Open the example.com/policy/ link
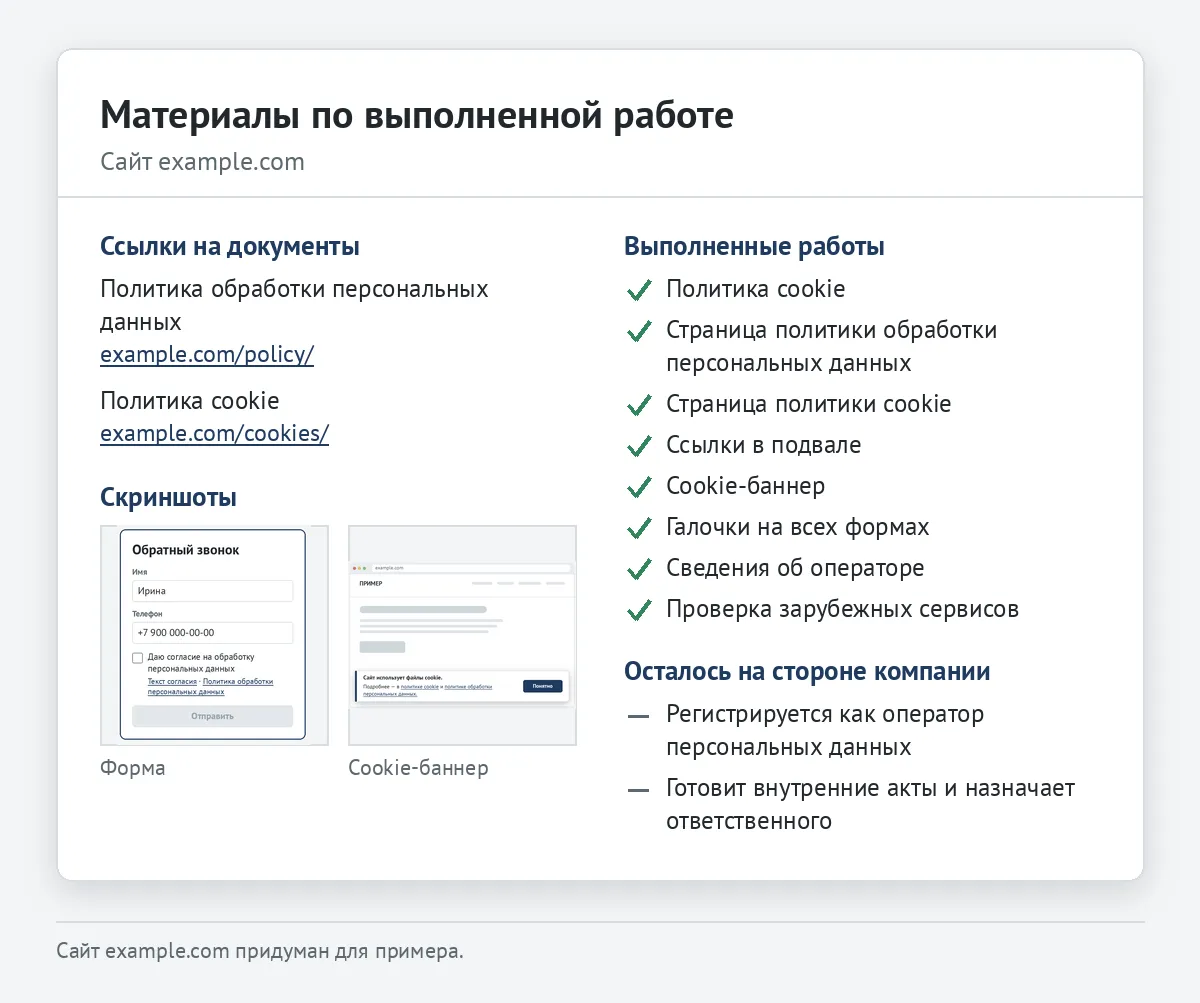 (x=207, y=355)
